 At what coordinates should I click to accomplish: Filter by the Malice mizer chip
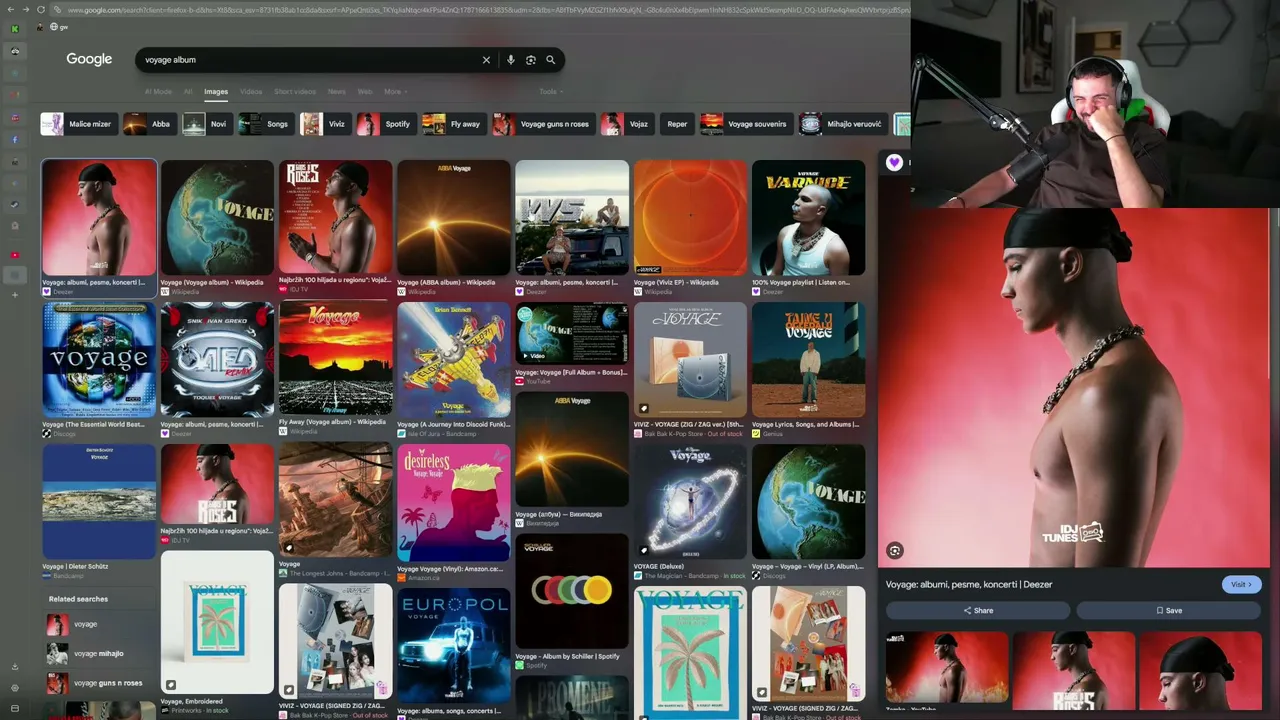[78, 124]
